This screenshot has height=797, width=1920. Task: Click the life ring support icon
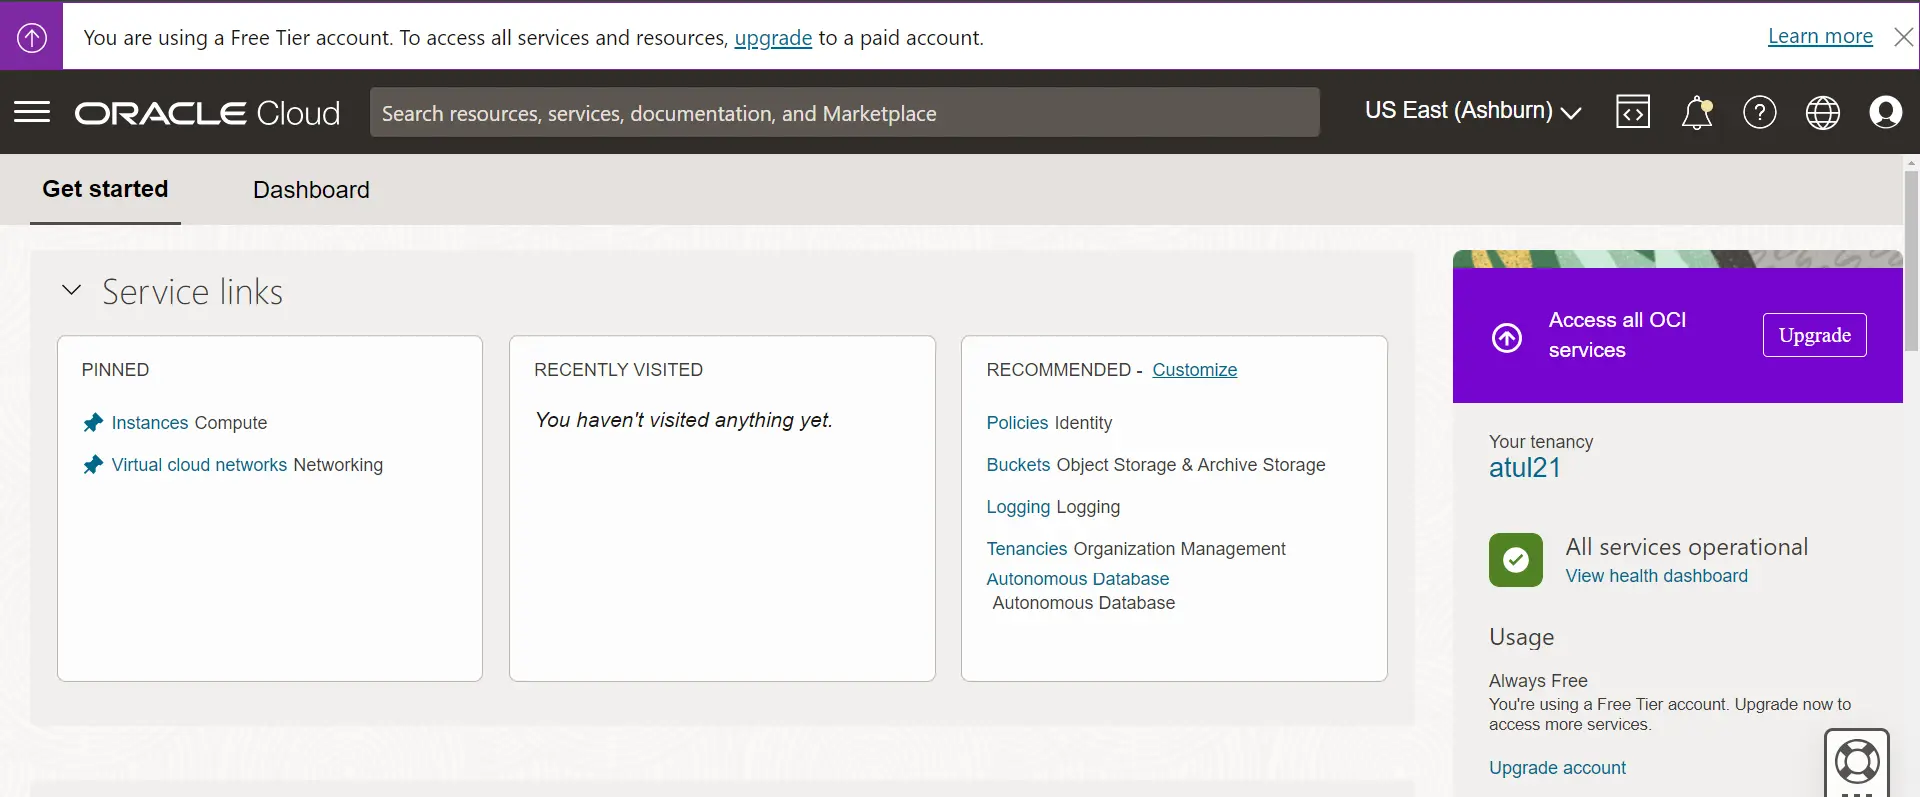(x=1857, y=762)
